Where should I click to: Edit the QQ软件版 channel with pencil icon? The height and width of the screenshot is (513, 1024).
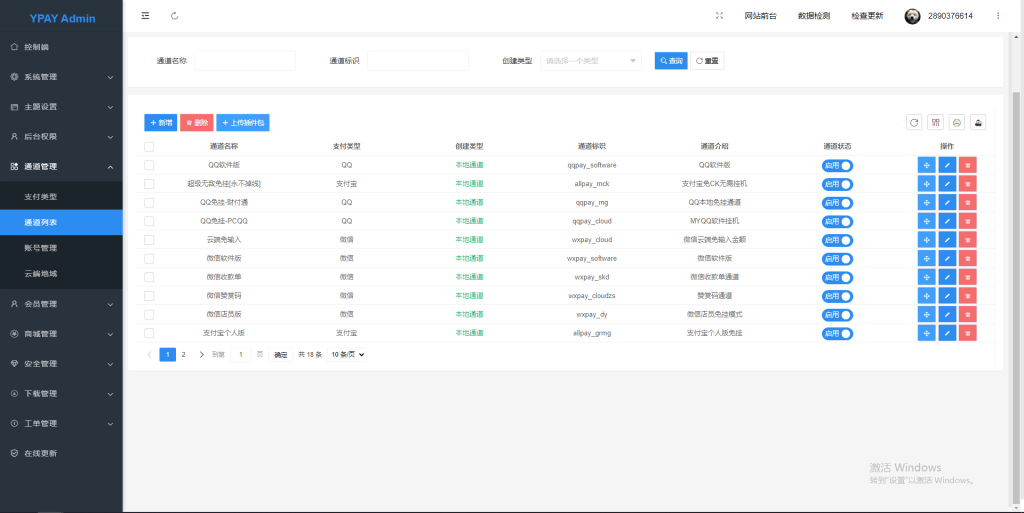tap(947, 165)
